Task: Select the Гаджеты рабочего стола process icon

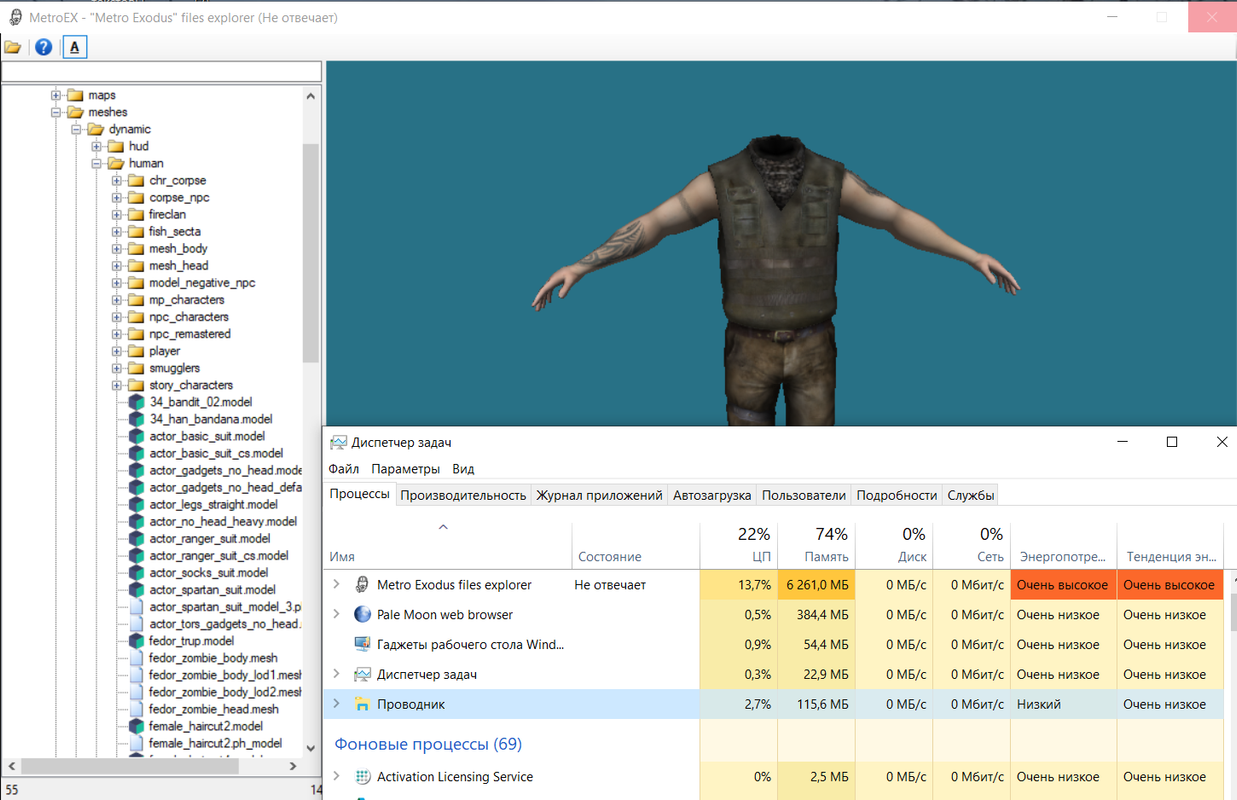Action: click(363, 644)
